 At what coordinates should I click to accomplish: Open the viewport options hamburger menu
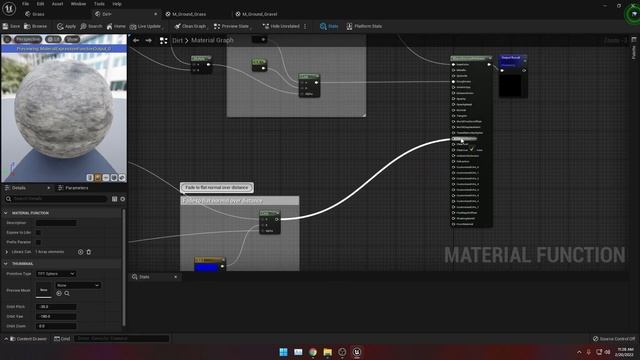pyautogui.click(x=7, y=39)
